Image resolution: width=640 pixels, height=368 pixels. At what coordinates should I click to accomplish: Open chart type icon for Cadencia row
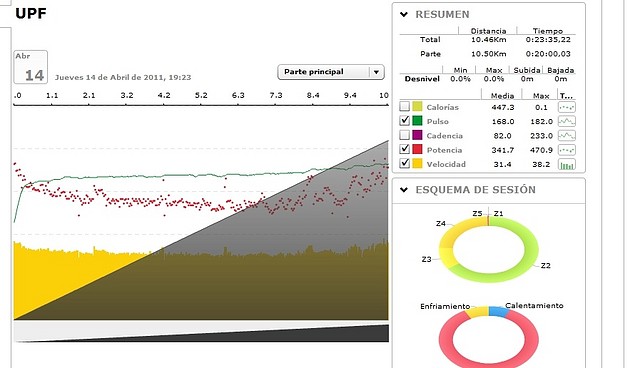point(567,135)
